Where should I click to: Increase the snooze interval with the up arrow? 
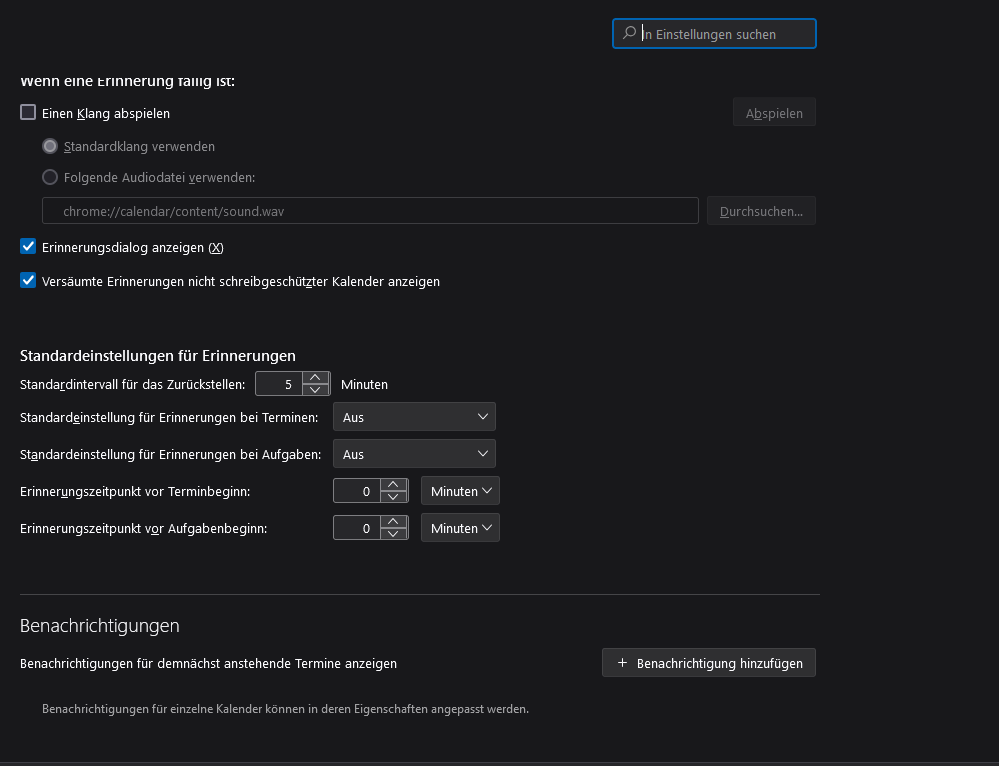316,378
